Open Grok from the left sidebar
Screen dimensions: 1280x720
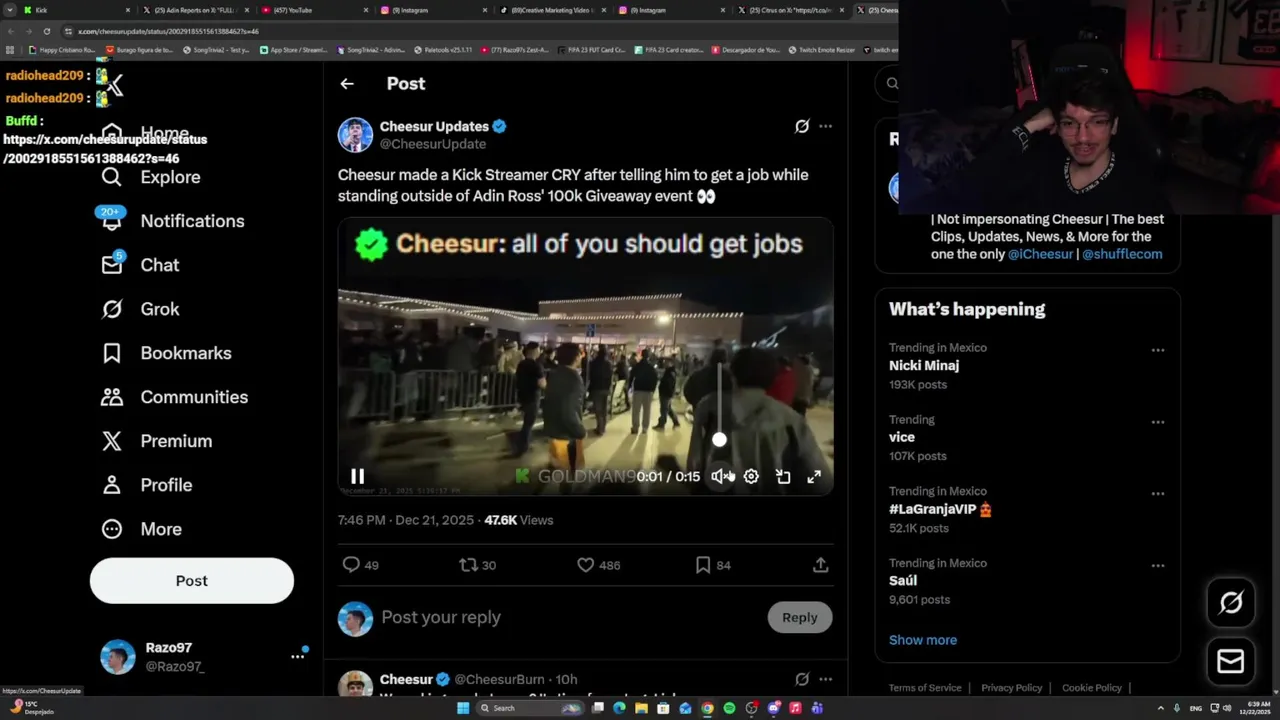coord(140,309)
